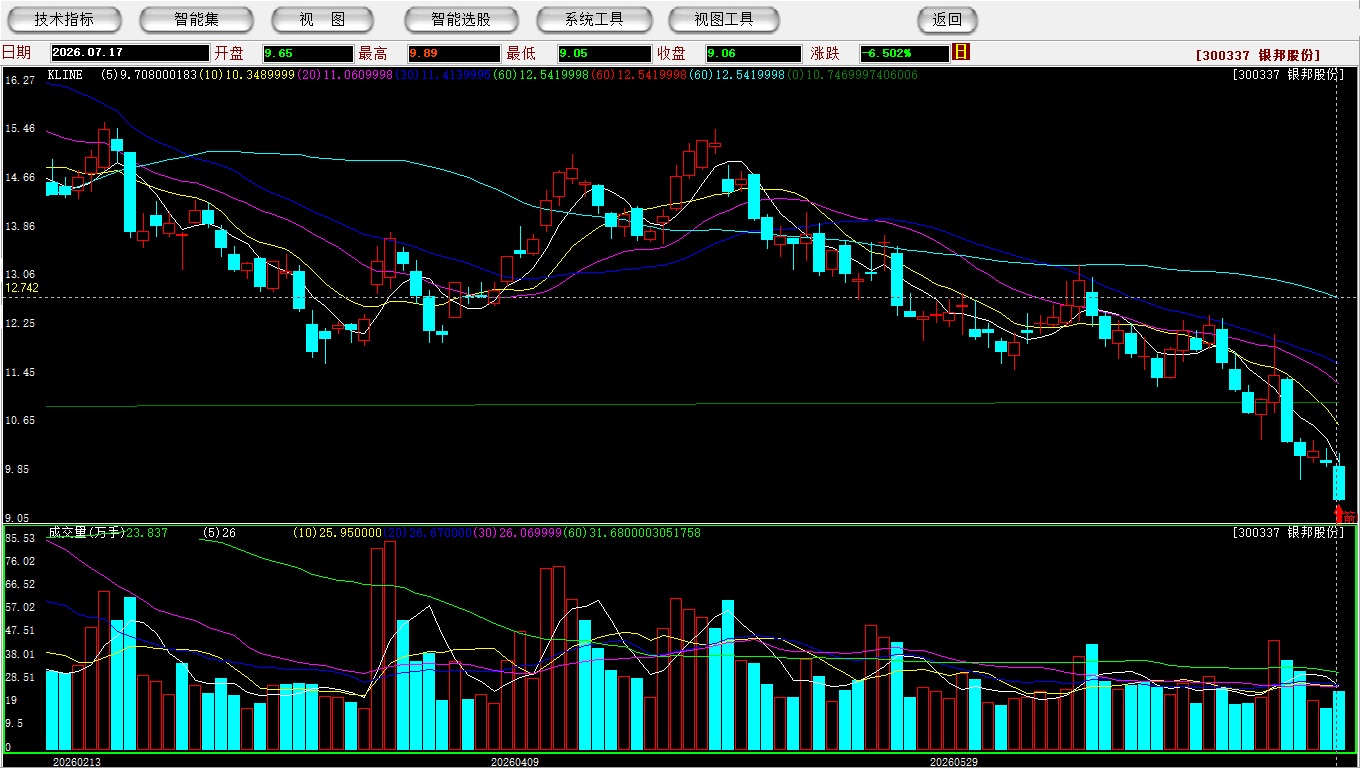This screenshot has height=768, width=1360.
Task: Click the red [300337 银邦股份] header label
Action: 1258,55
